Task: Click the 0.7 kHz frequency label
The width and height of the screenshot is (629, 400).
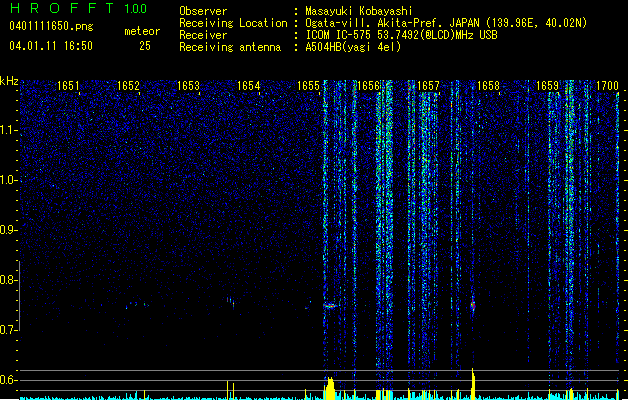Action: click(x=8, y=330)
